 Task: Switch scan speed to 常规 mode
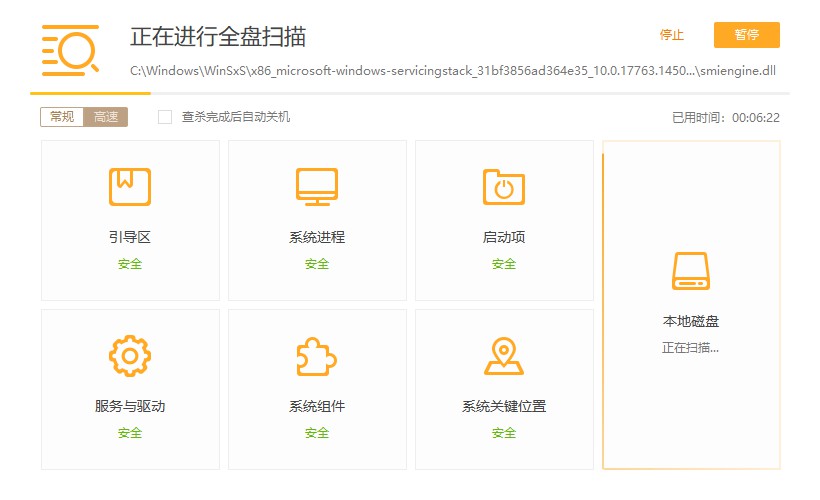(x=62, y=117)
